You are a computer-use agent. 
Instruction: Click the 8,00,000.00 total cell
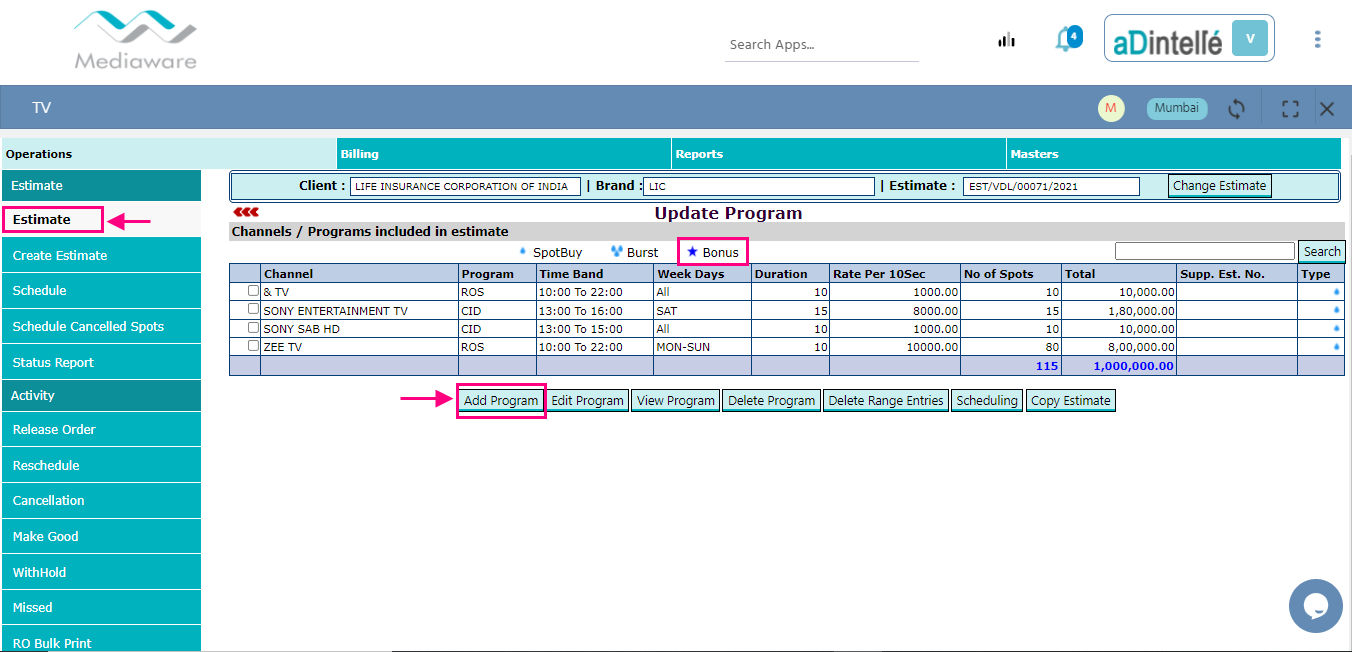(1118, 347)
